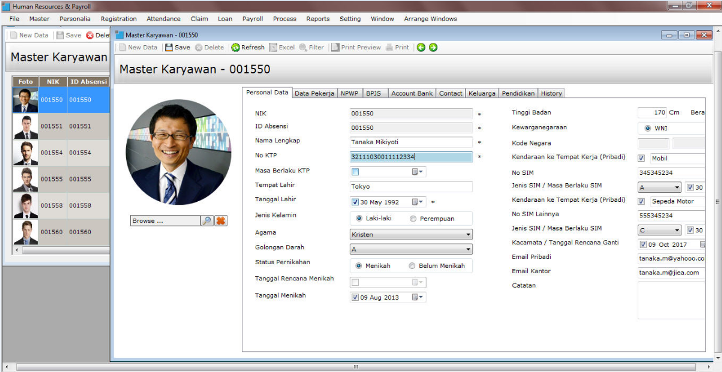Click New Data in Master Karyawan - 001550 toolbar
The image size is (722, 372).
(138, 47)
